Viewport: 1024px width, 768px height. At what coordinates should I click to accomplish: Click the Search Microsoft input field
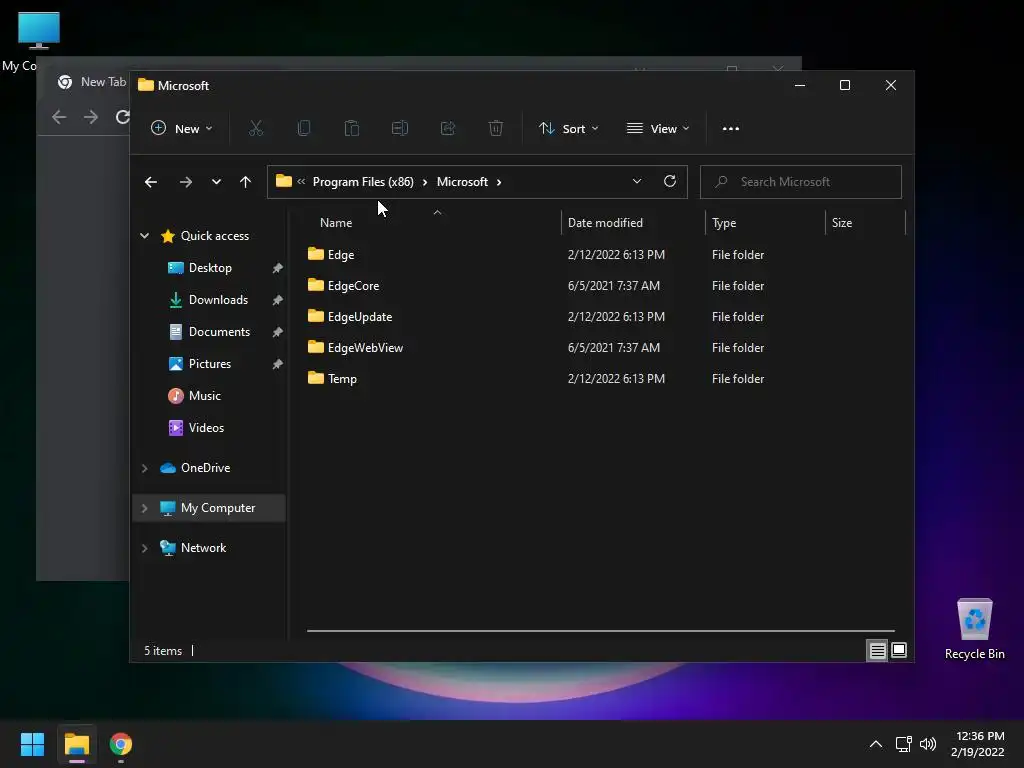coord(801,182)
